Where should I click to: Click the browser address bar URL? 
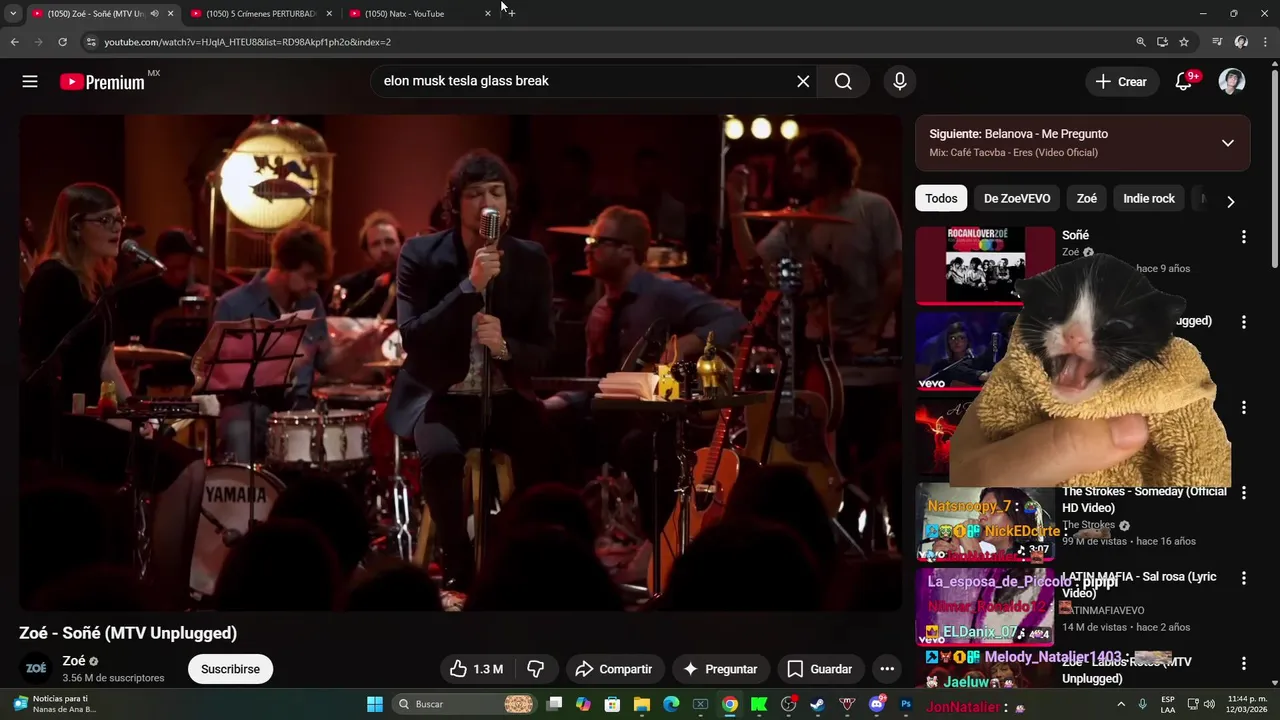(x=248, y=42)
